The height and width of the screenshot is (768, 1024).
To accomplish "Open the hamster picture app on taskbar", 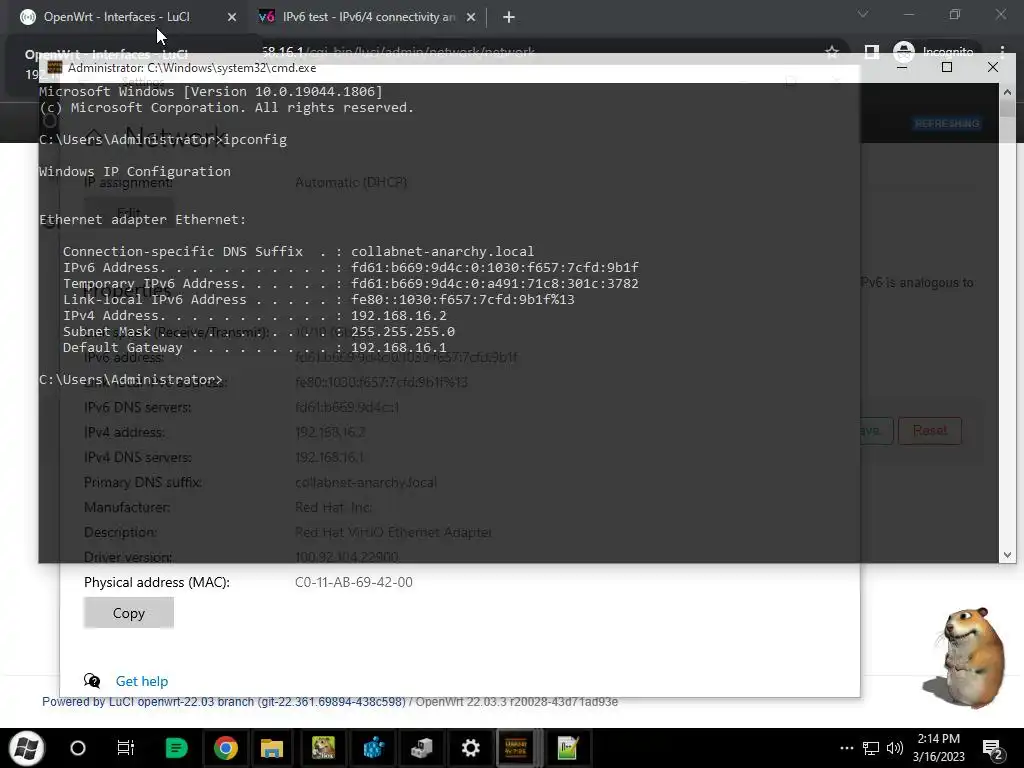I will point(323,748).
